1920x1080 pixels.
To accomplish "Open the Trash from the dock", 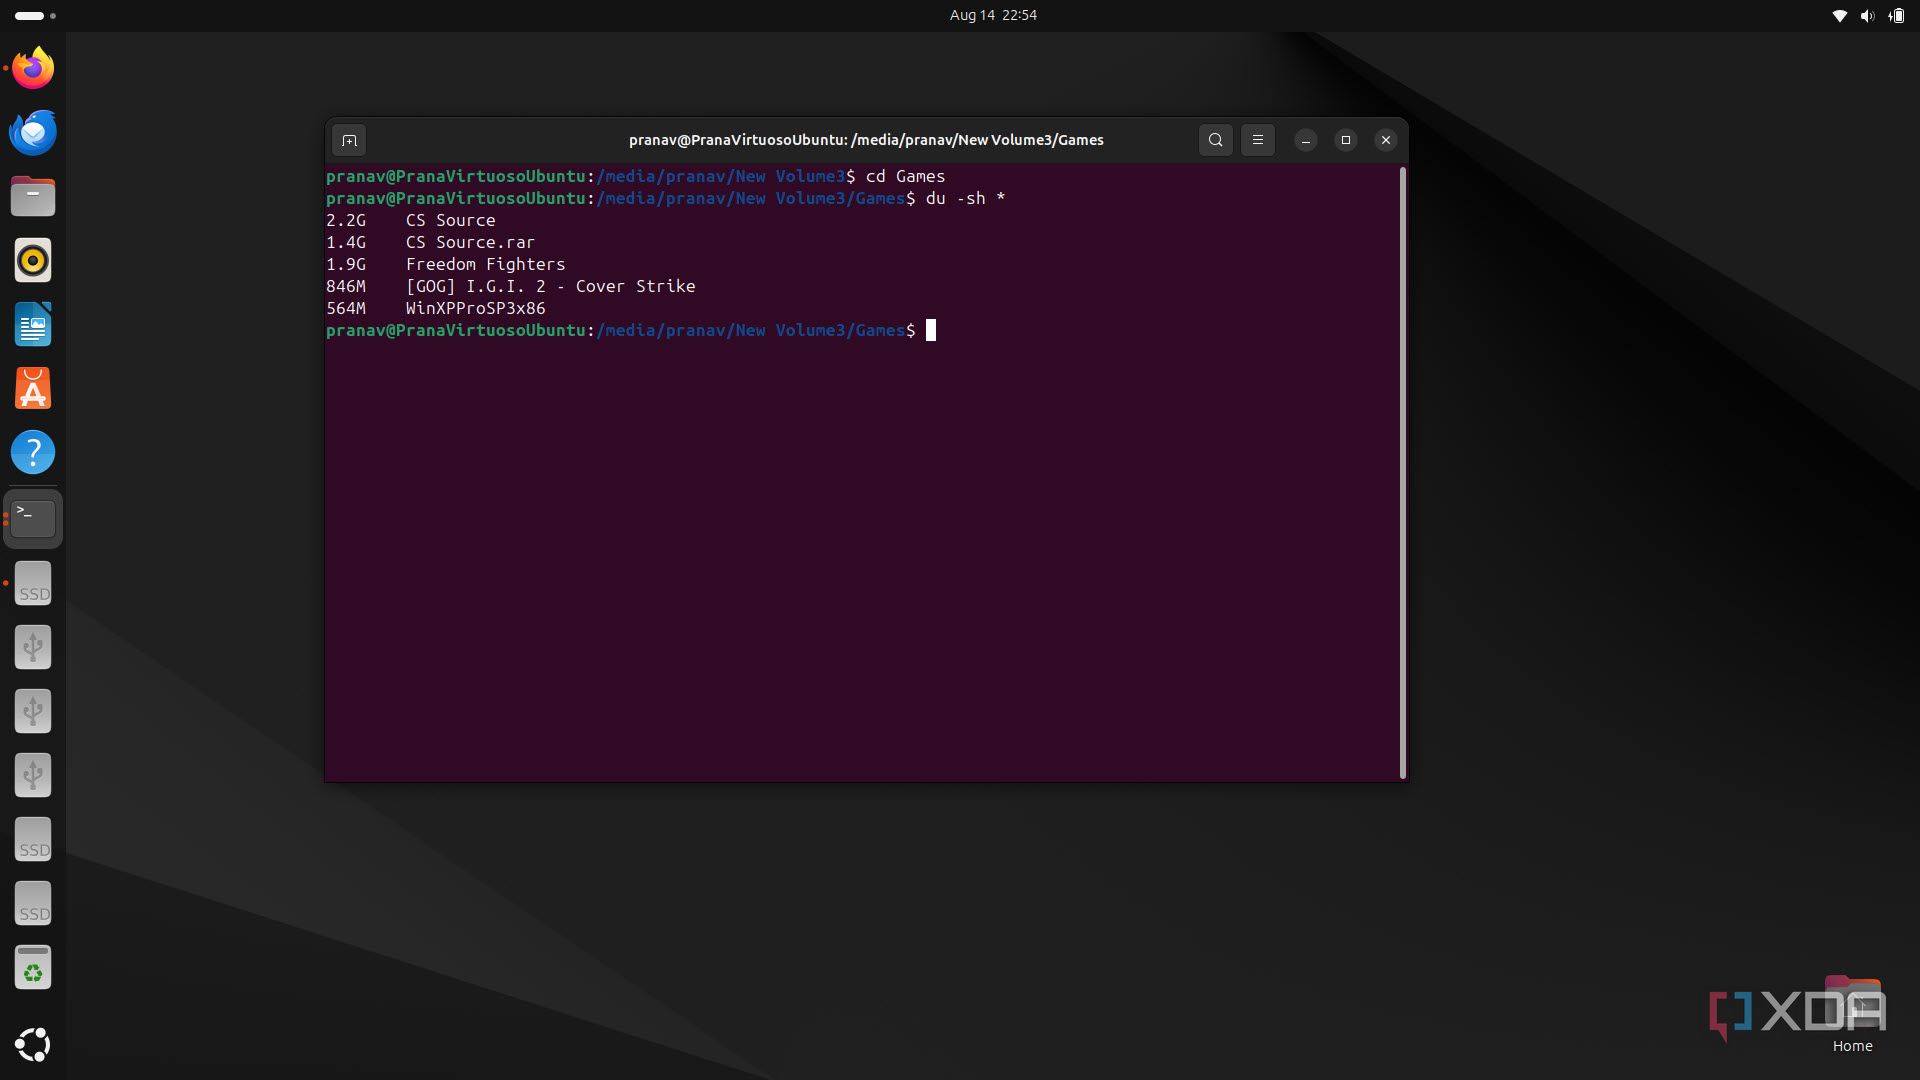I will tap(33, 967).
